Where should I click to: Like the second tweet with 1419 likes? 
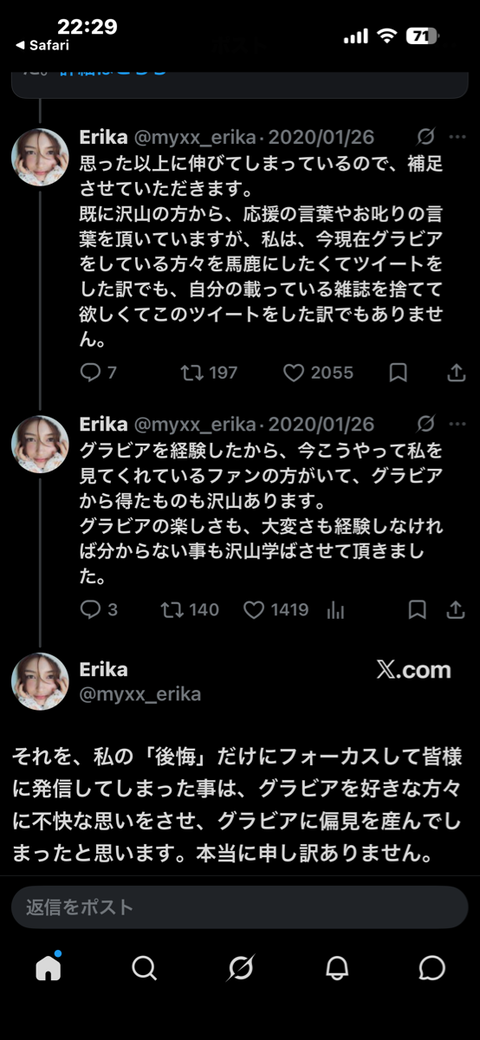coord(254,610)
